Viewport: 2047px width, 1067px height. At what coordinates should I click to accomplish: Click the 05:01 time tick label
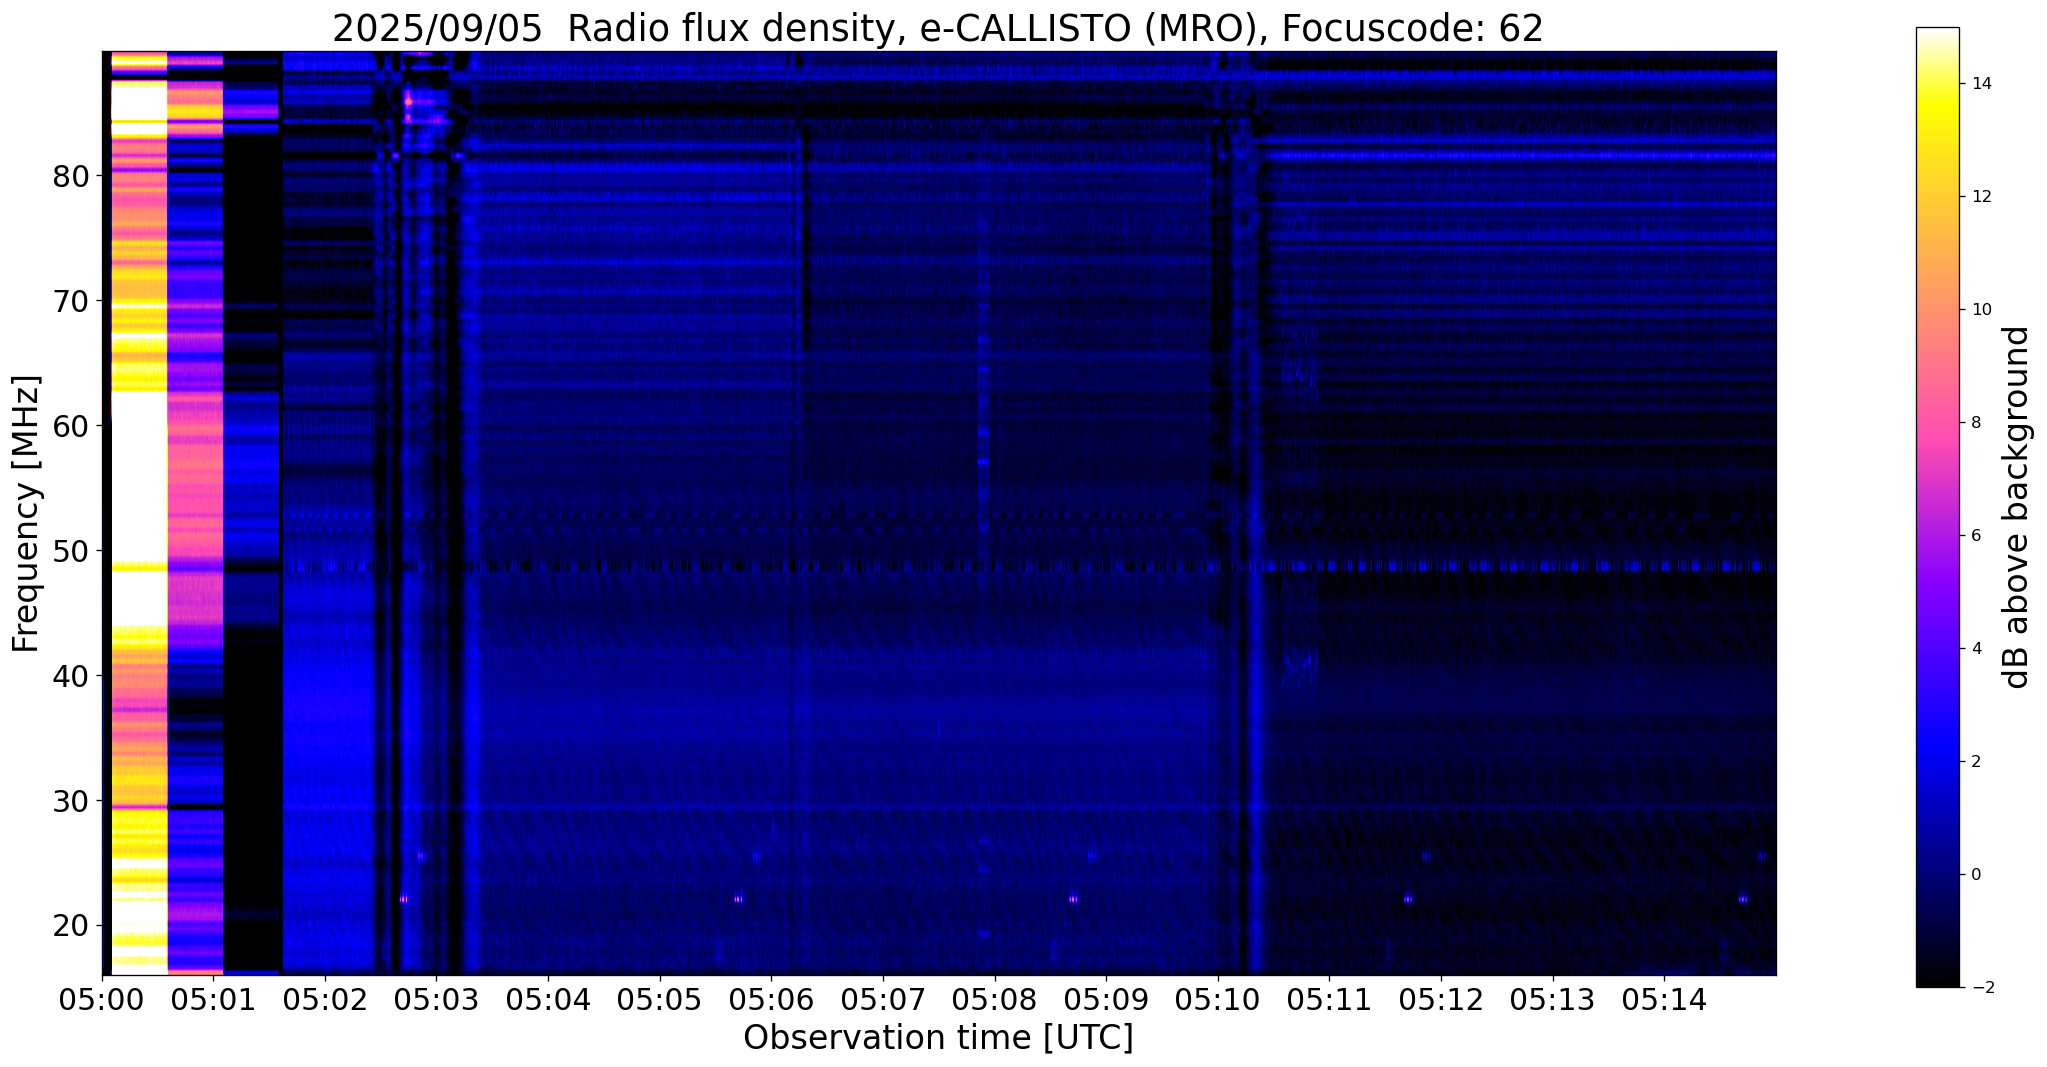pyautogui.click(x=212, y=1000)
